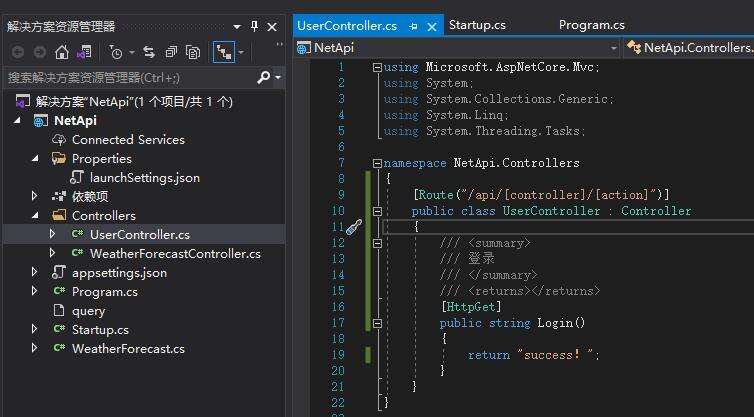Collapse the Properties folder
The width and height of the screenshot is (754, 417).
pyautogui.click(x=35, y=158)
